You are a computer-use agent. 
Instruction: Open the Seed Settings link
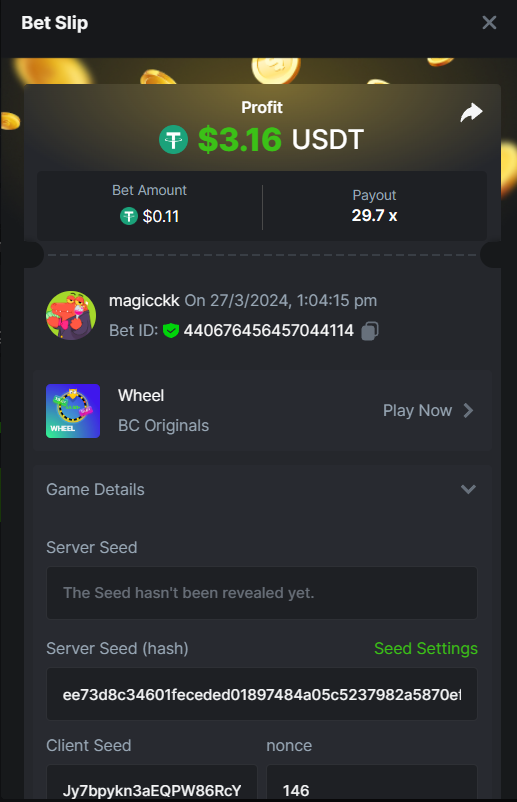(426, 649)
